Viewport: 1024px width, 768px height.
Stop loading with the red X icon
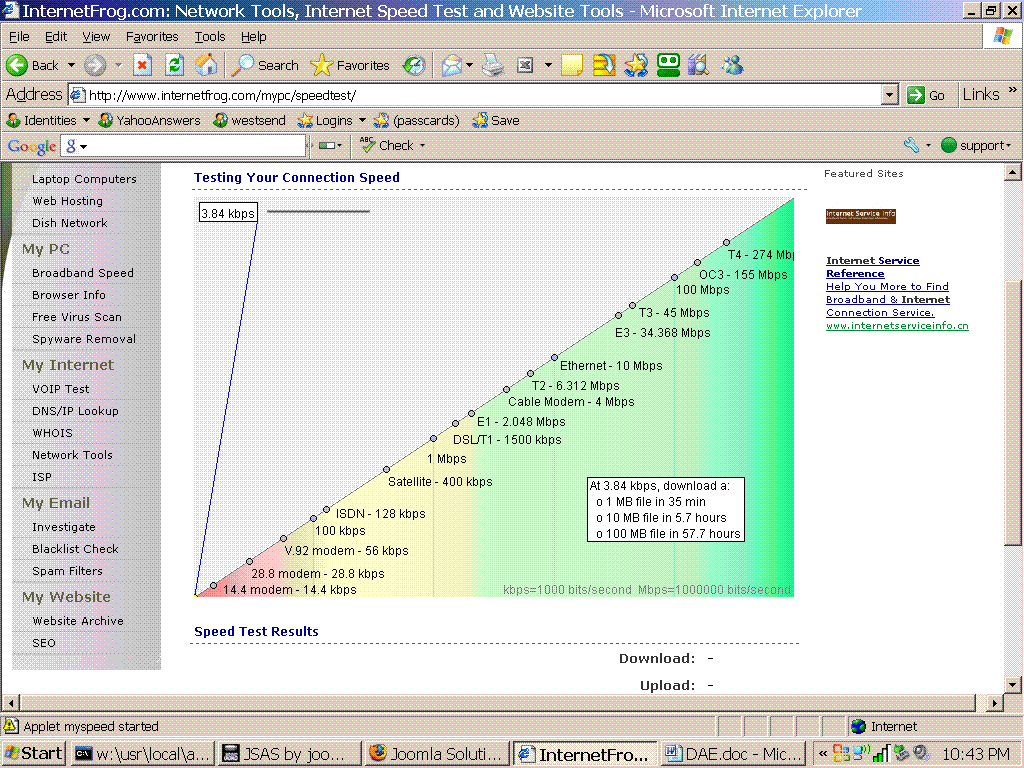tap(142, 65)
